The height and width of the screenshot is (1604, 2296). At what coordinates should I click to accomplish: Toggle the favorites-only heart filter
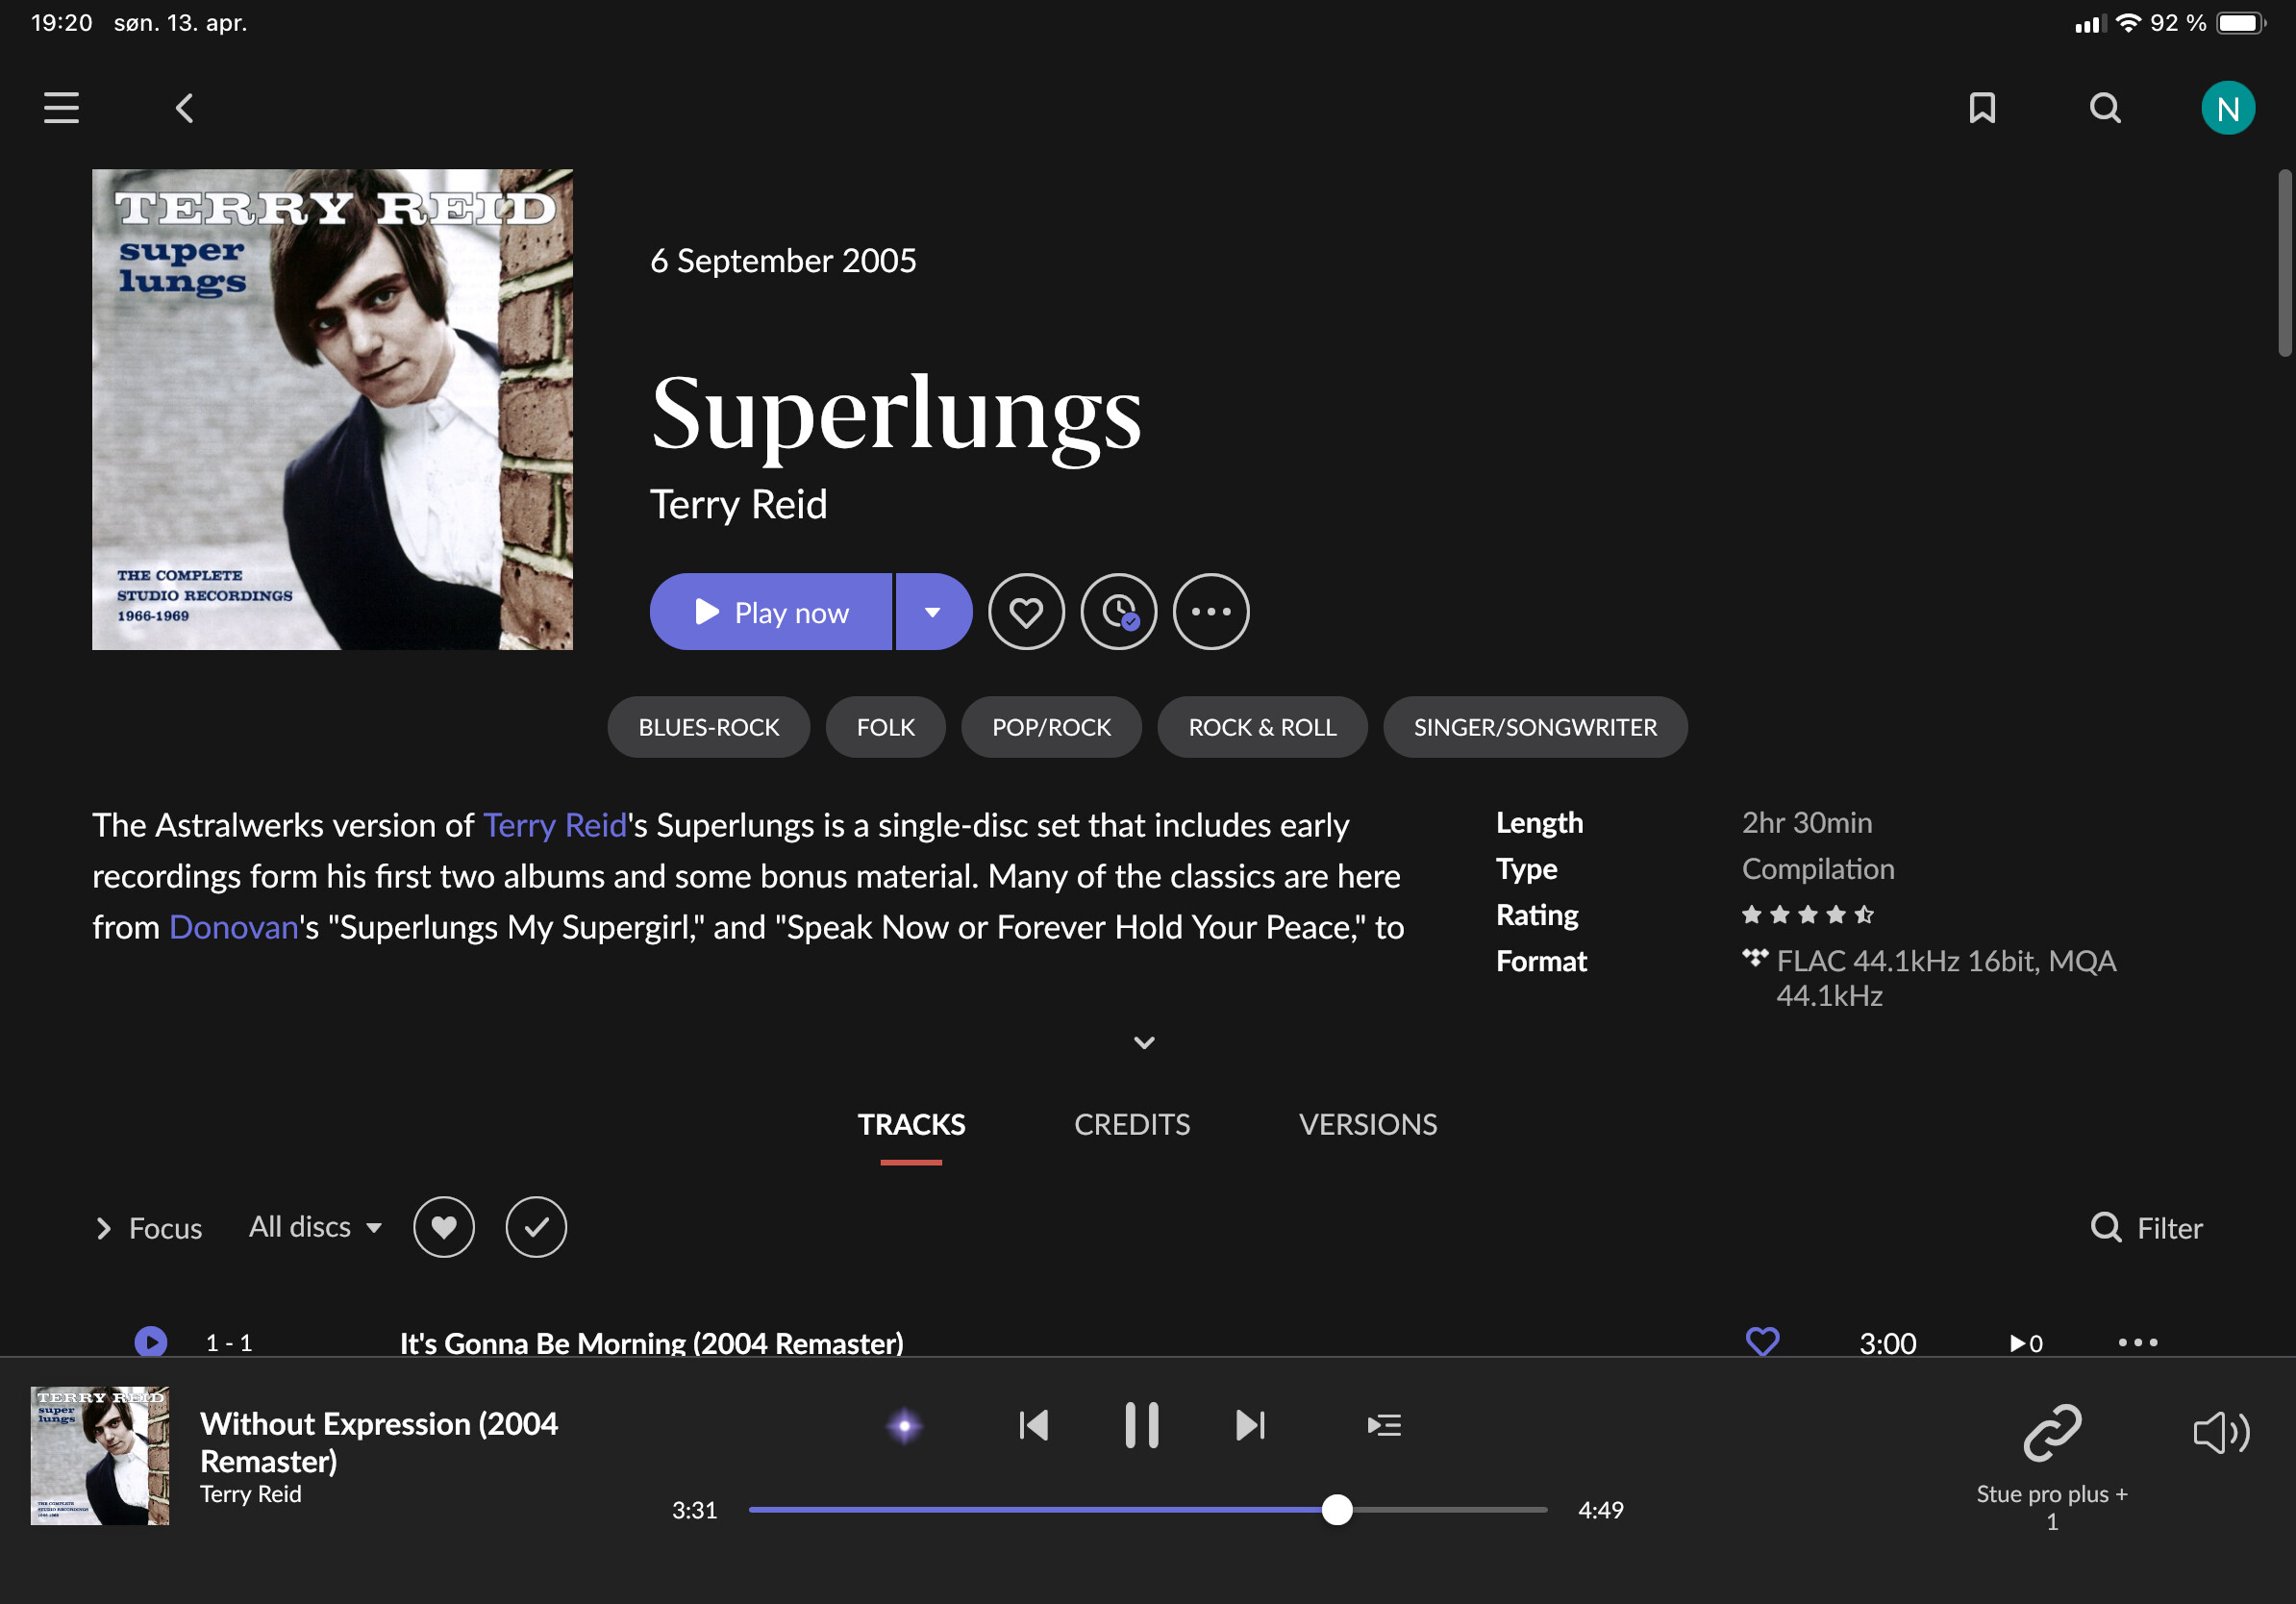[444, 1227]
